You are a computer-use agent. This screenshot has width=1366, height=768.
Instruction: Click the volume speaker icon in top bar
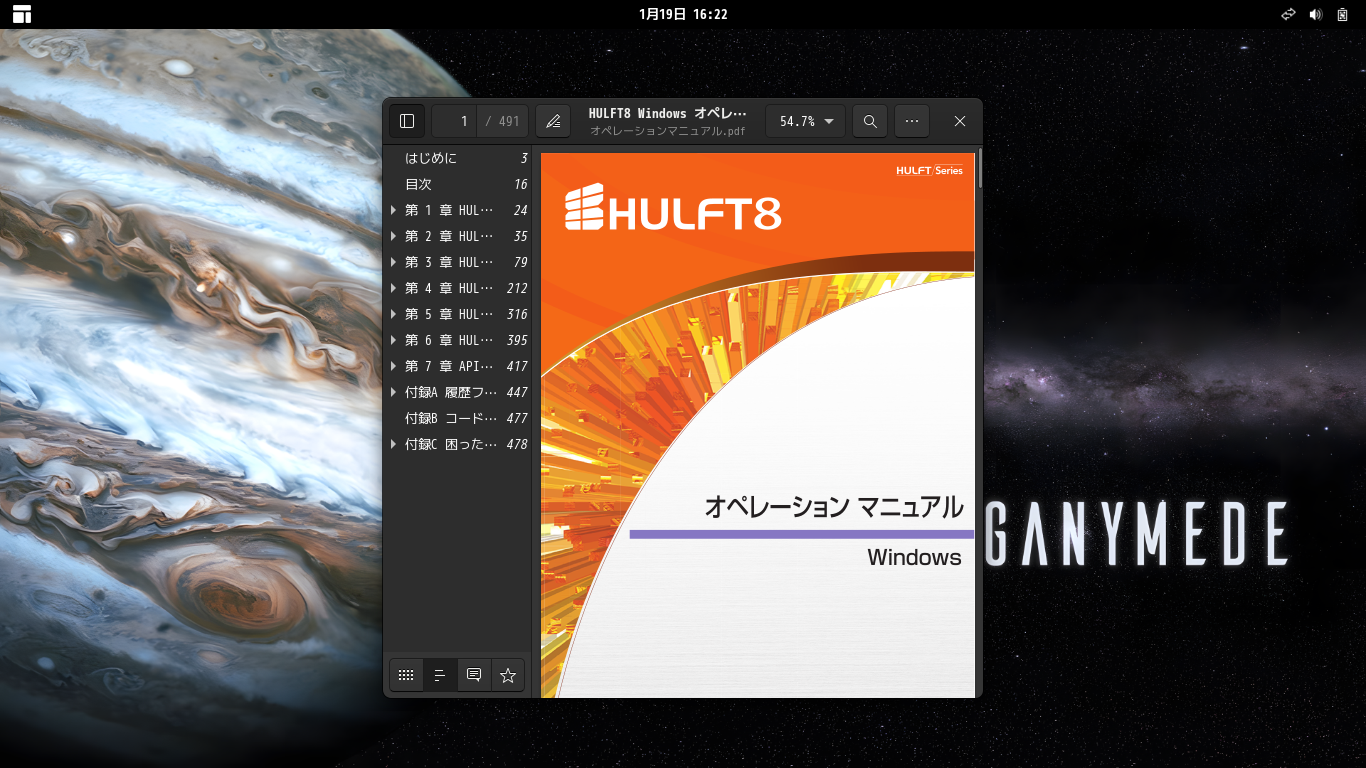click(1316, 14)
